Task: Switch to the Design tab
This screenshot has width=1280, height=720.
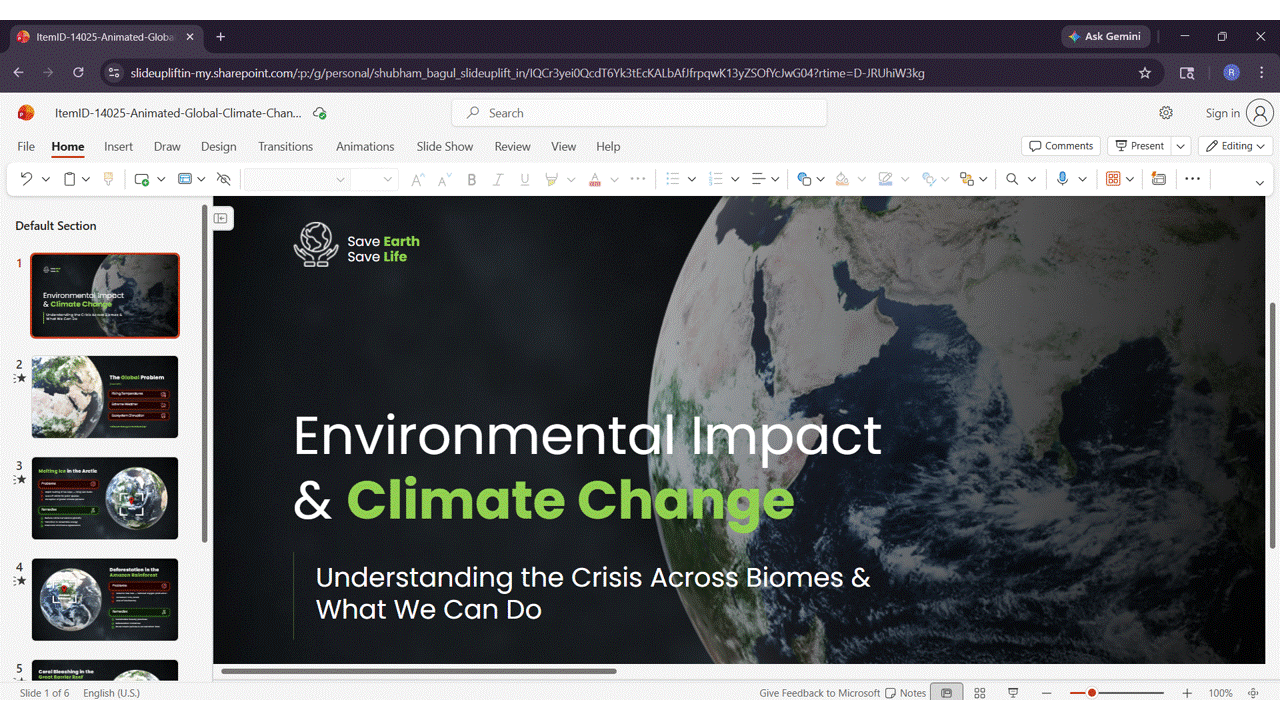Action: tap(218, 146)
